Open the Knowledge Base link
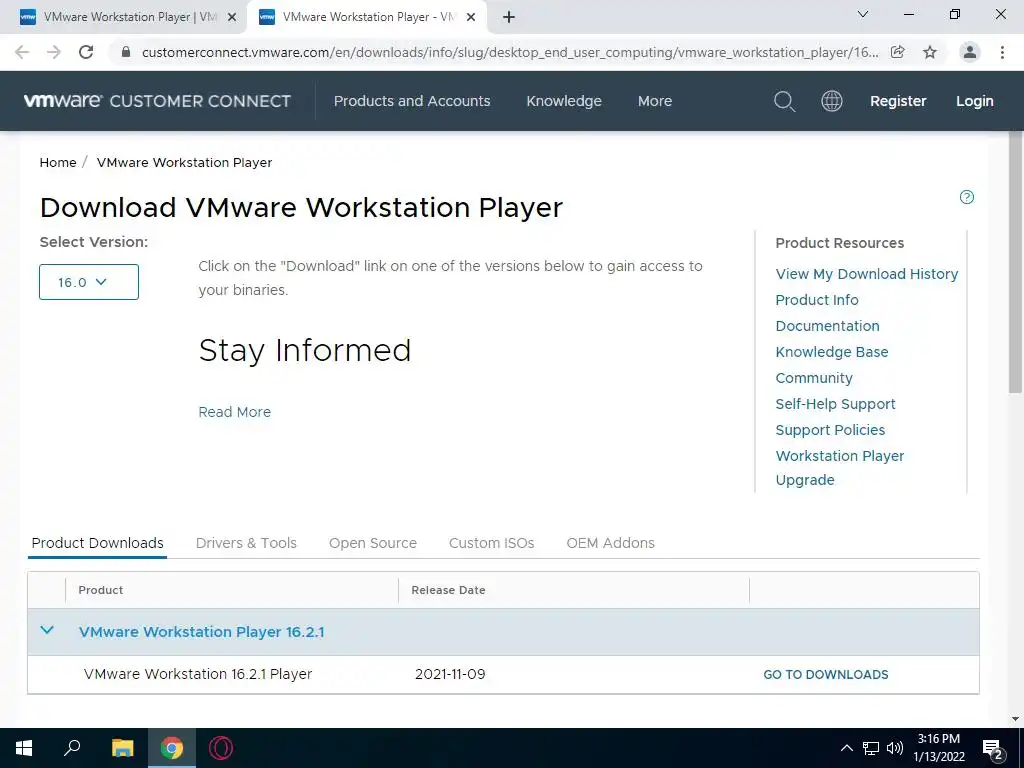The image size is (1024, 768). click(832, 352)
